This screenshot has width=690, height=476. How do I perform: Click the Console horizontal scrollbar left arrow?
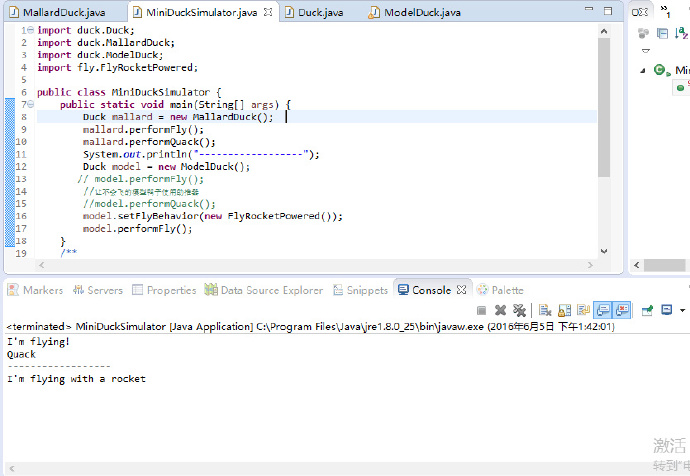coord(12,469)
